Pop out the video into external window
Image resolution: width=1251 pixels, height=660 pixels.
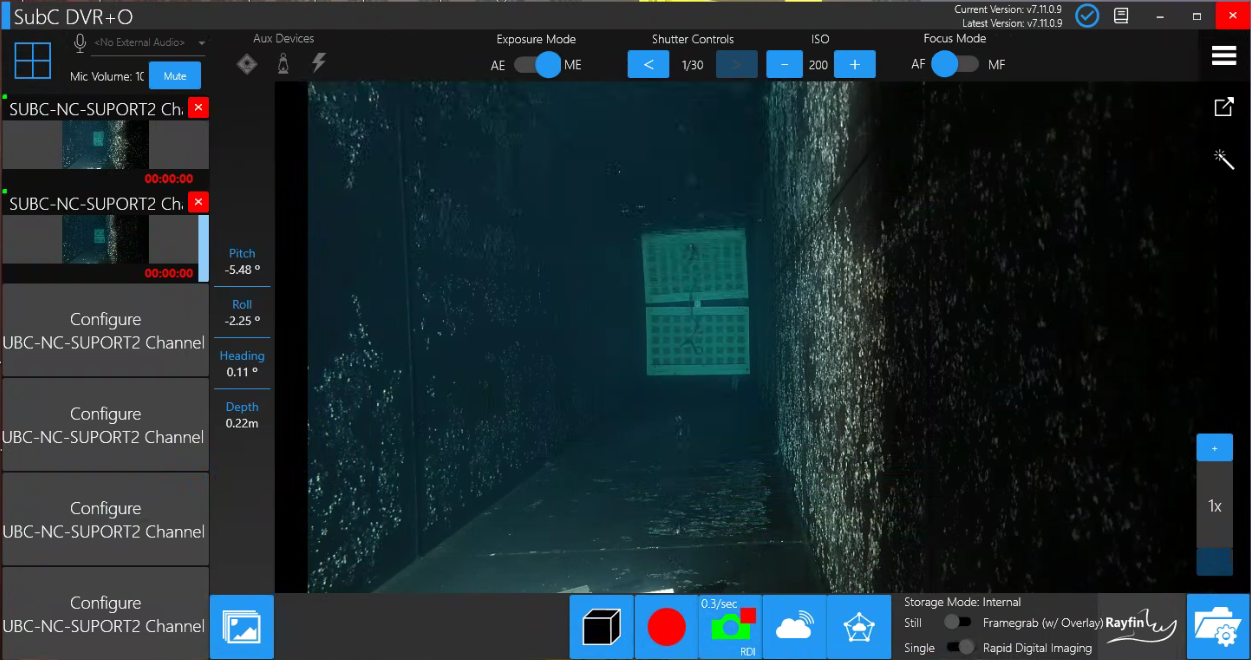1224,107
